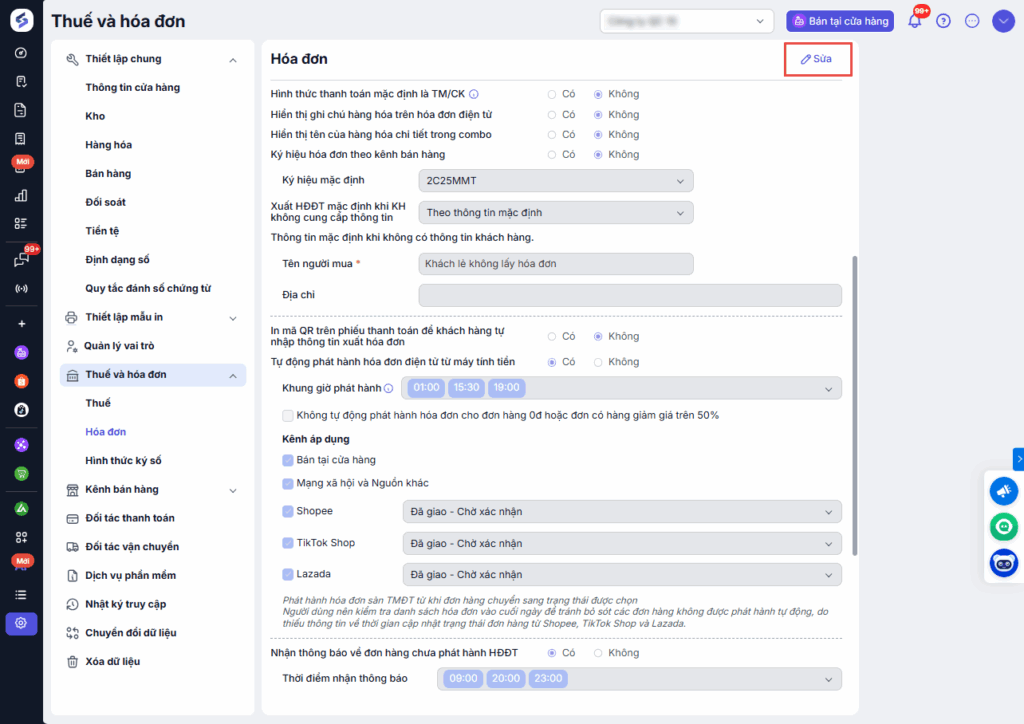
Task: Open the green chat support floating icon
Action: coord(1004,527)
